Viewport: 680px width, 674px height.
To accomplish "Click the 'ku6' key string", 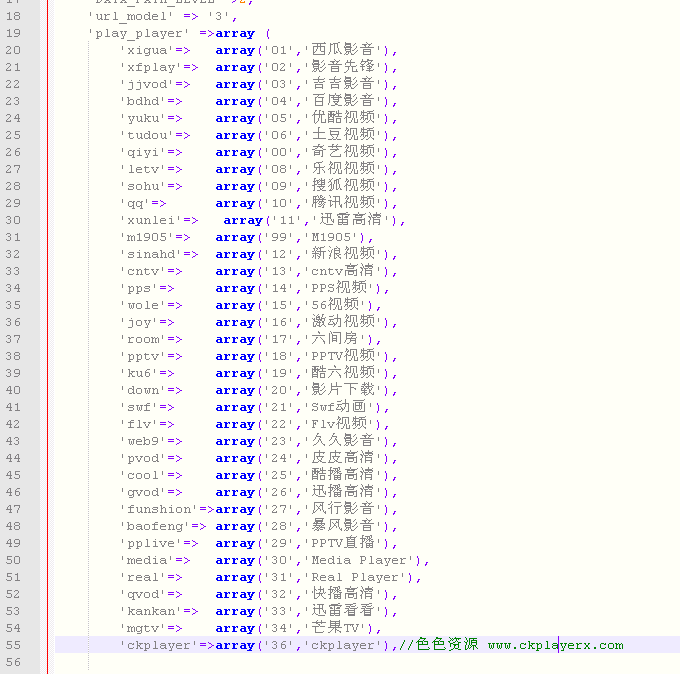I will pos(139,373).
